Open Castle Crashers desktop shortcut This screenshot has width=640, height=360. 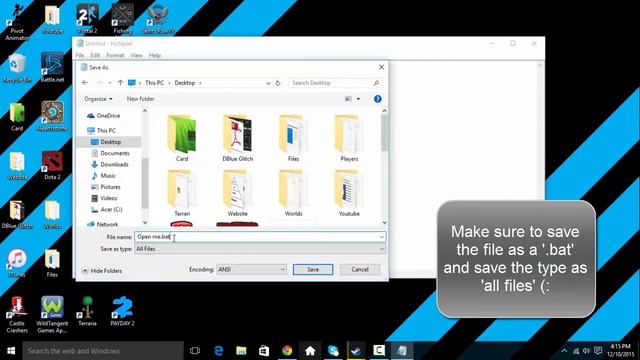(x=17, y=315)
